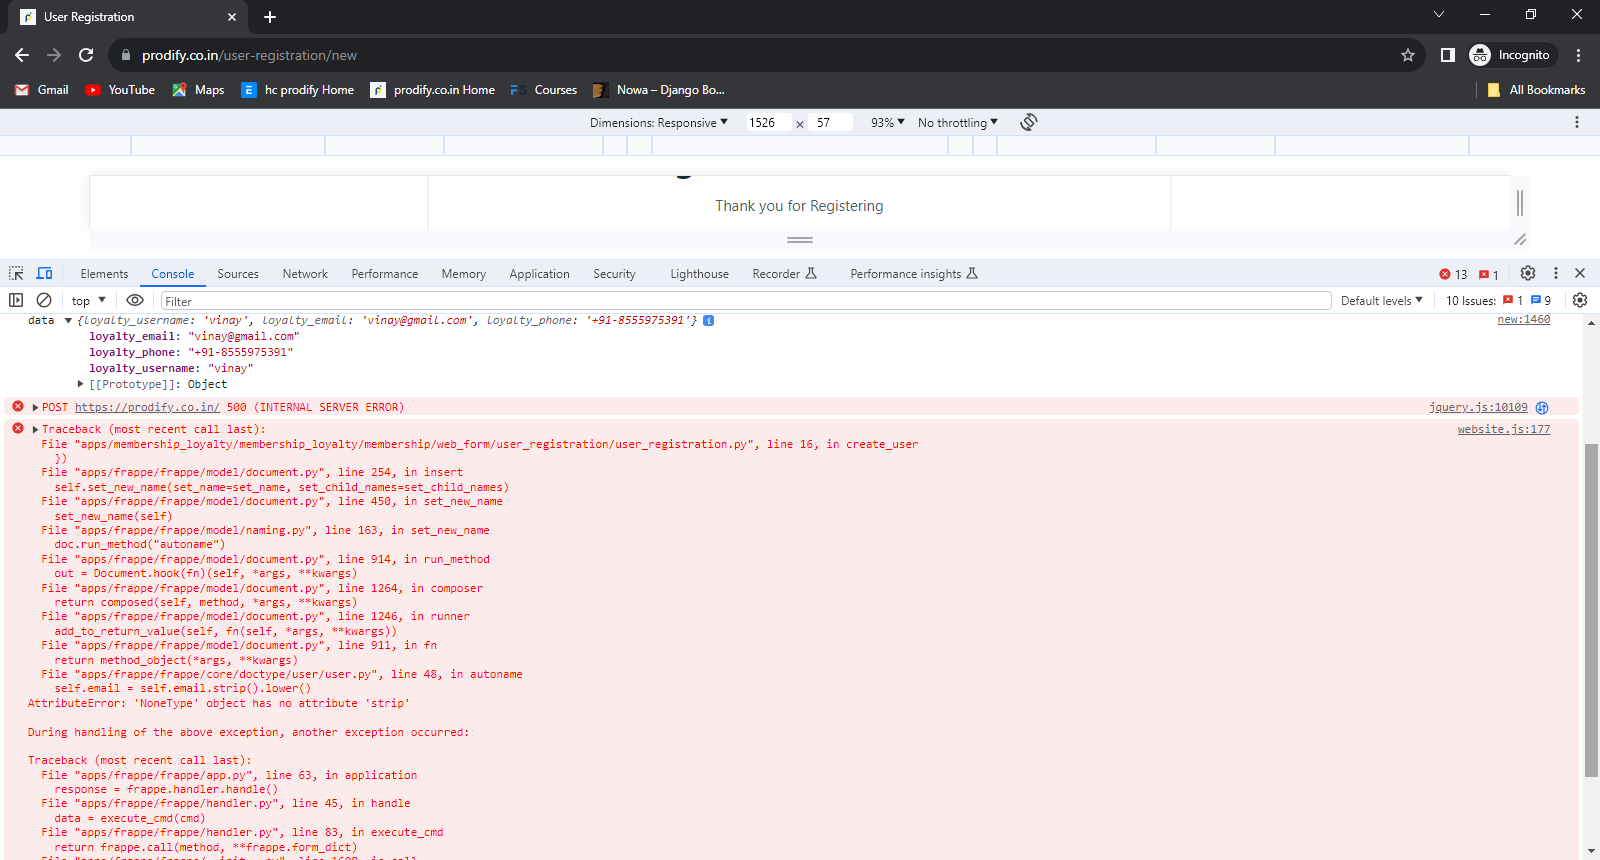
Task: Click the address bar URL
Action: [249, 55]
